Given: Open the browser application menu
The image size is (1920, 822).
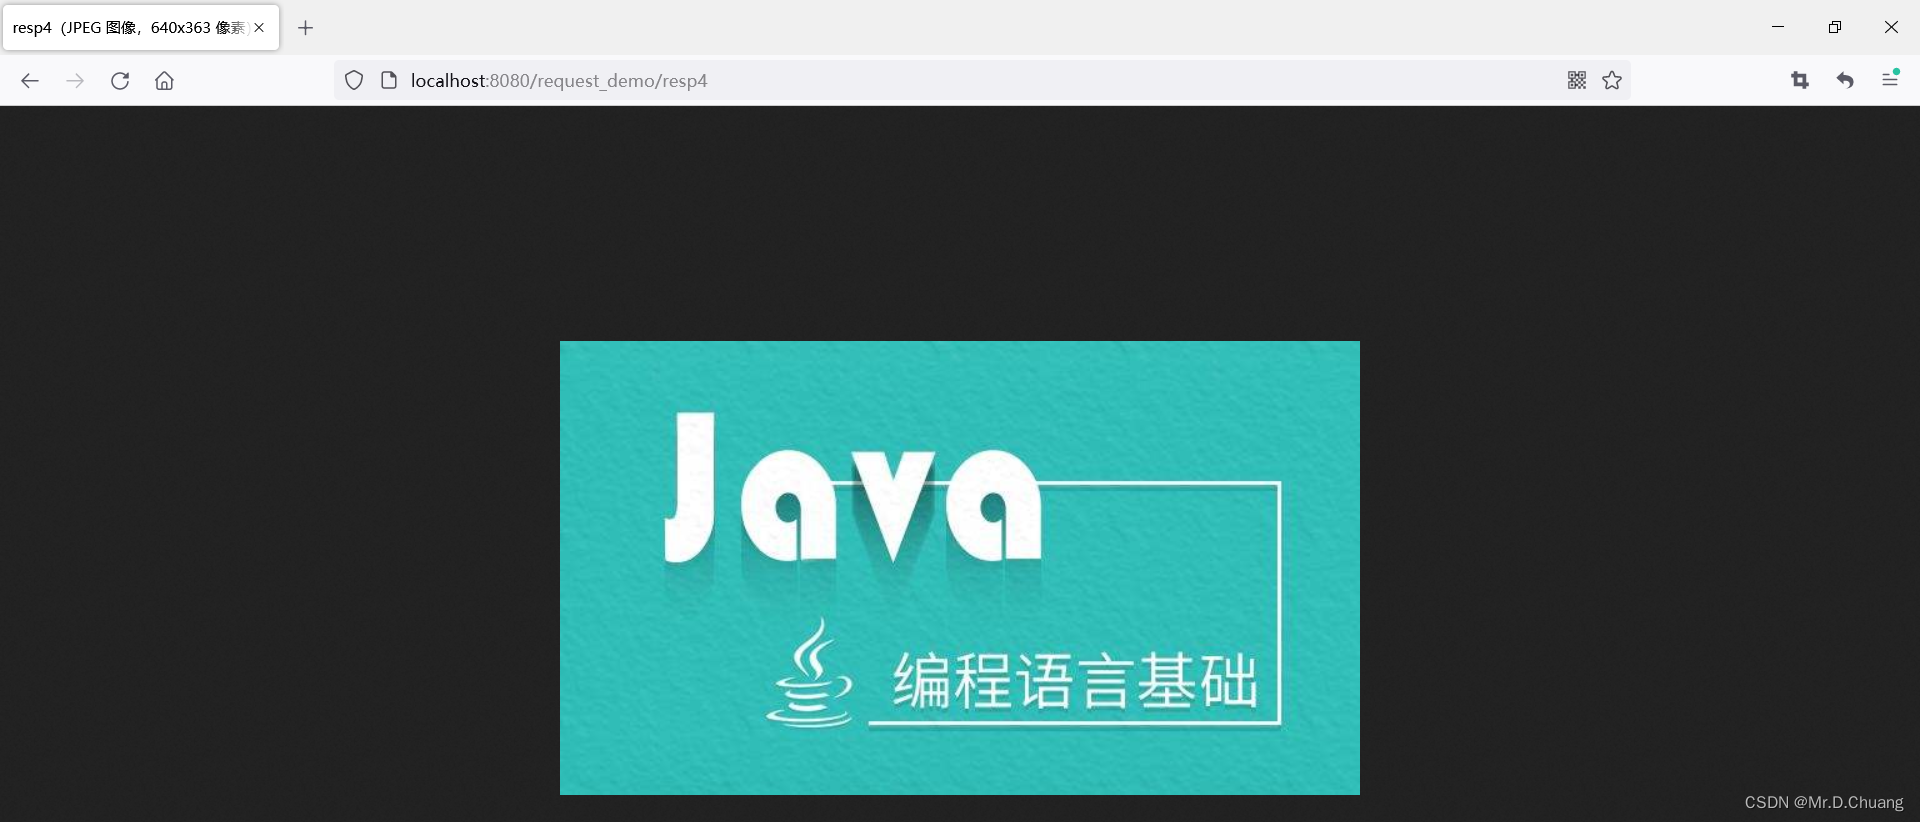Looking at the screenshot, I should (1890, 79).
